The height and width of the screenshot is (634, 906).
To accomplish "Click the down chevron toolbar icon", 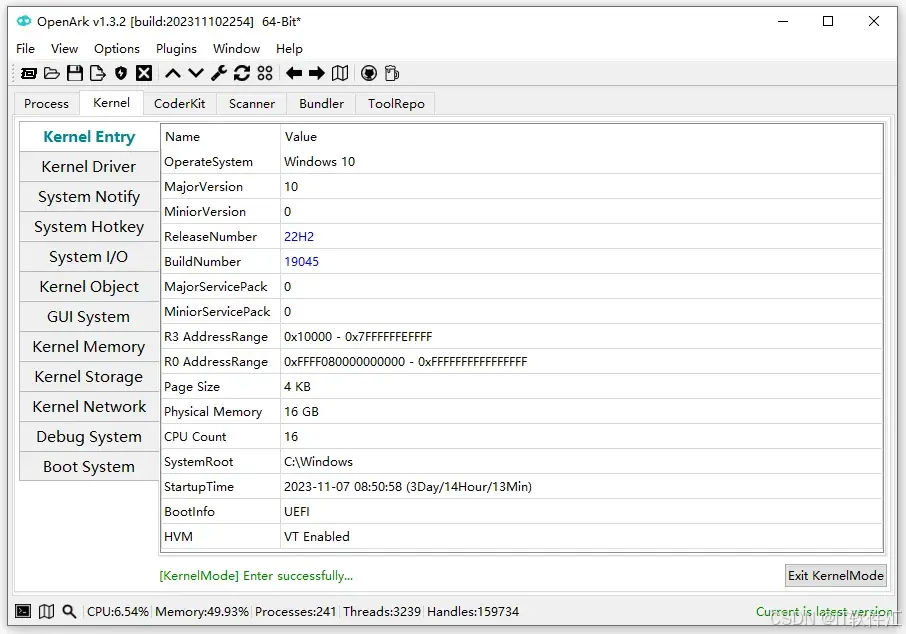I will coord(196,73).
